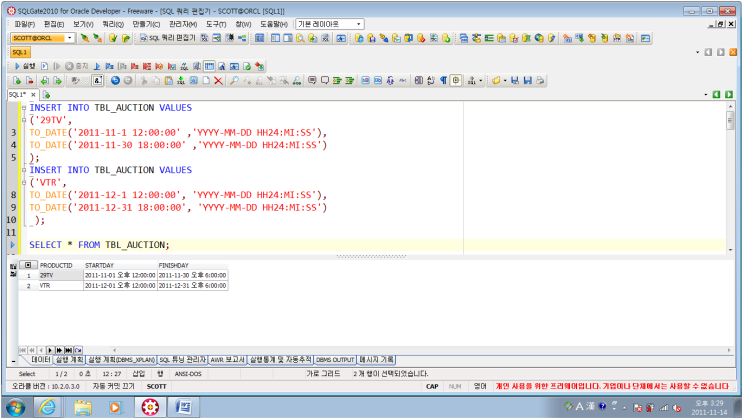This screenshot has height=419, width=743.
Task: Click the printer icon
Action: (x=540, y=81)
